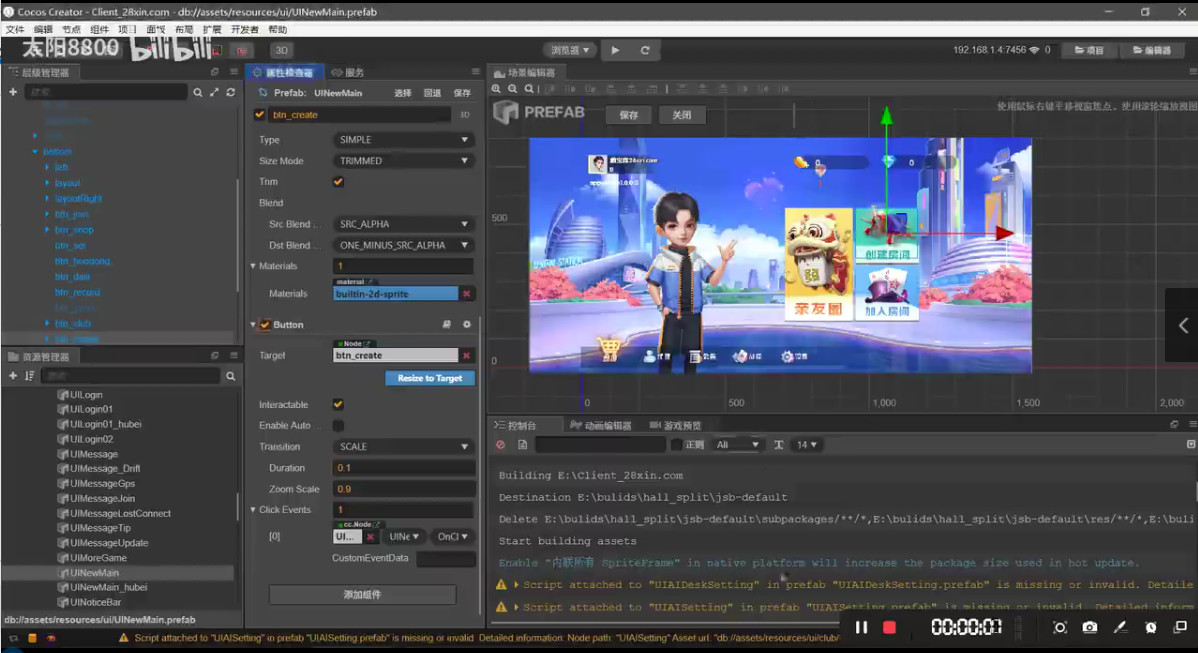Play the project preview
1198x653 pixels.
616,50
